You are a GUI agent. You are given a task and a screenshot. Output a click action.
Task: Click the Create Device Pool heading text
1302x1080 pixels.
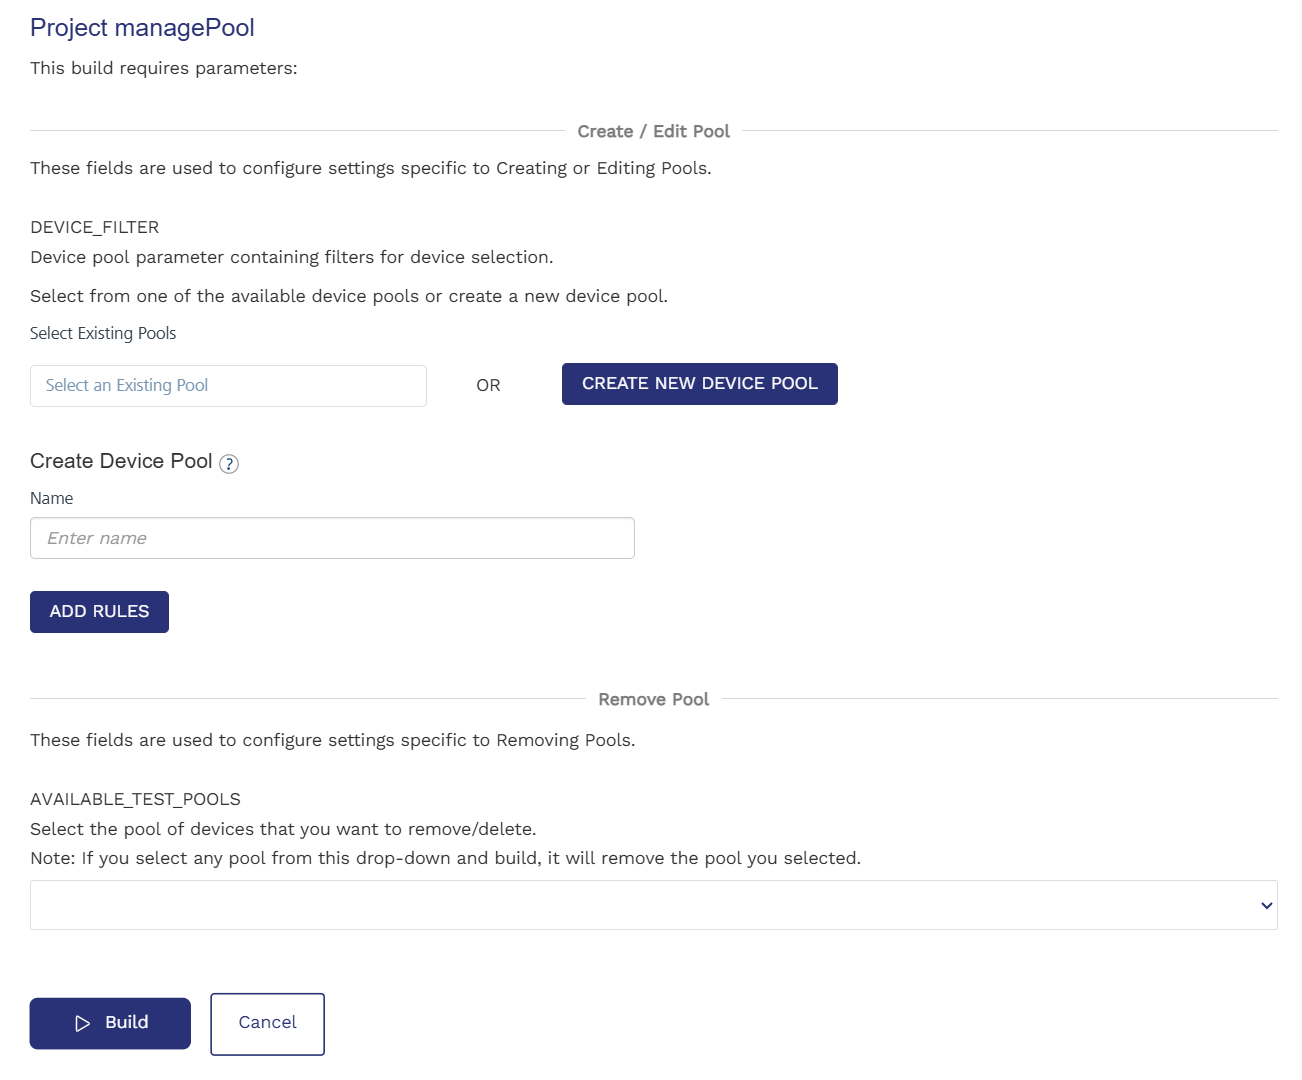tap(121, 461)
